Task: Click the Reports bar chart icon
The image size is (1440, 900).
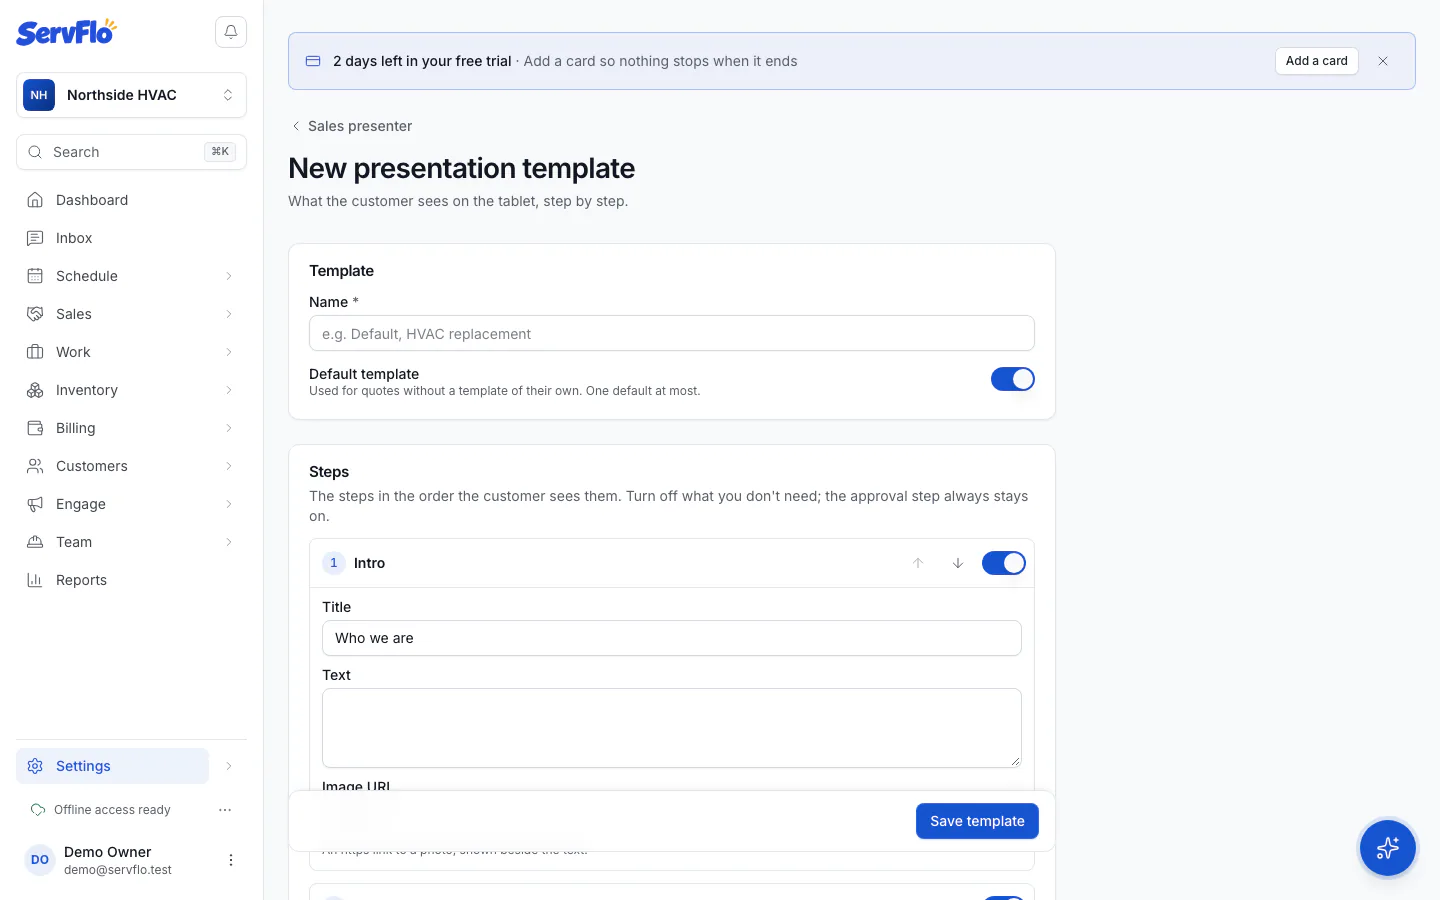Action: pos(35,580)
